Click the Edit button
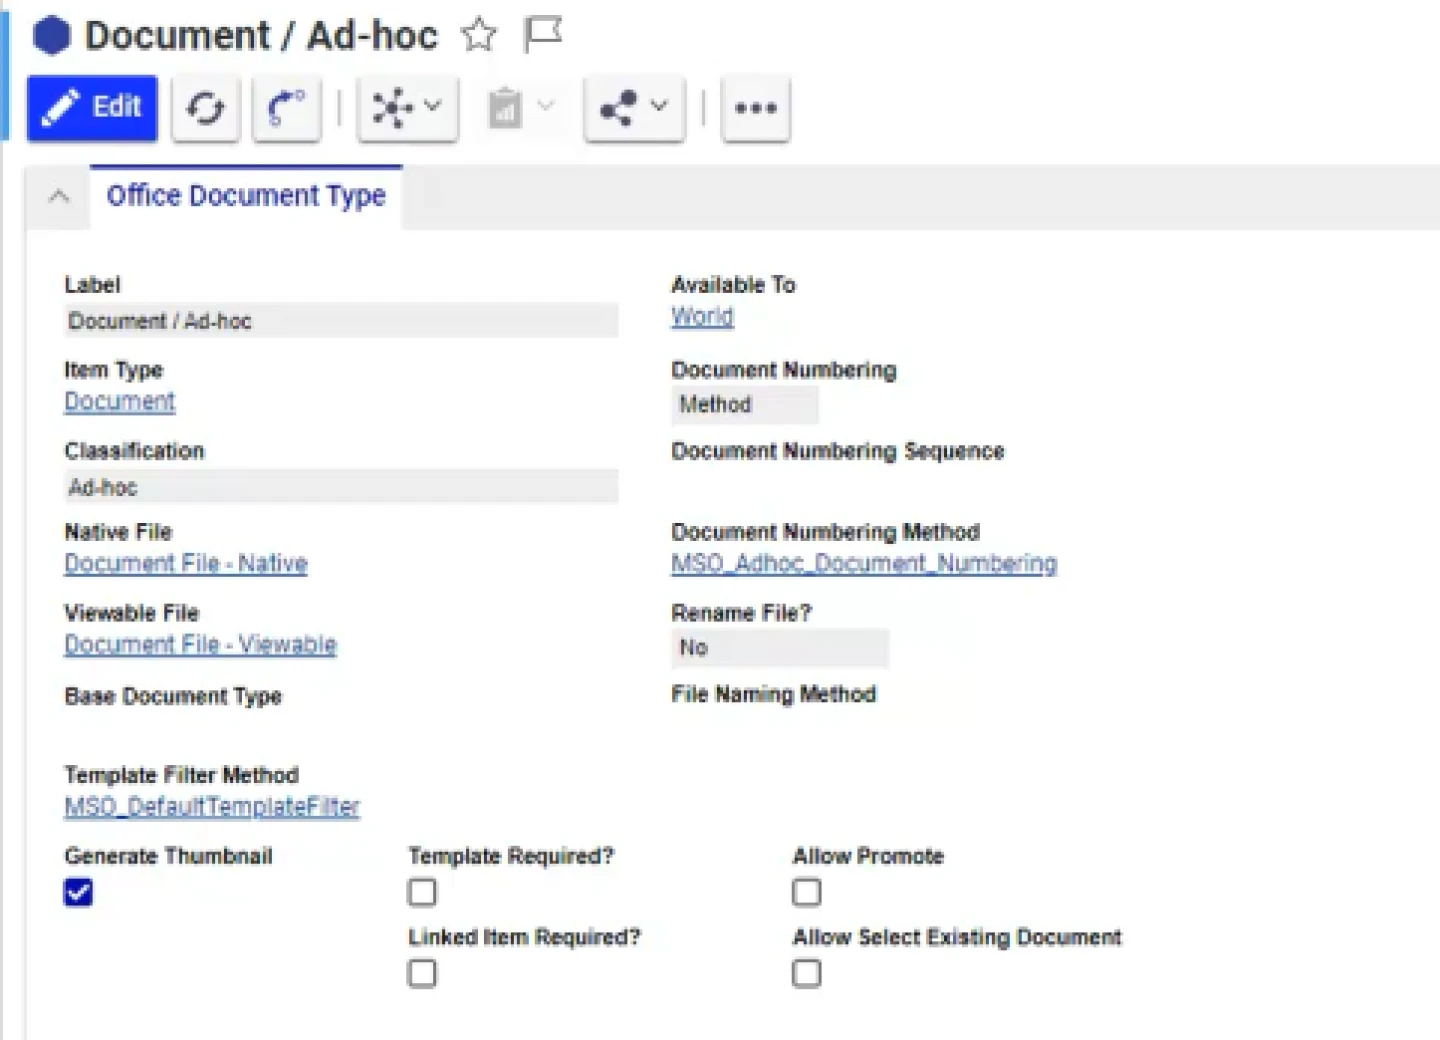 (92, 108)
